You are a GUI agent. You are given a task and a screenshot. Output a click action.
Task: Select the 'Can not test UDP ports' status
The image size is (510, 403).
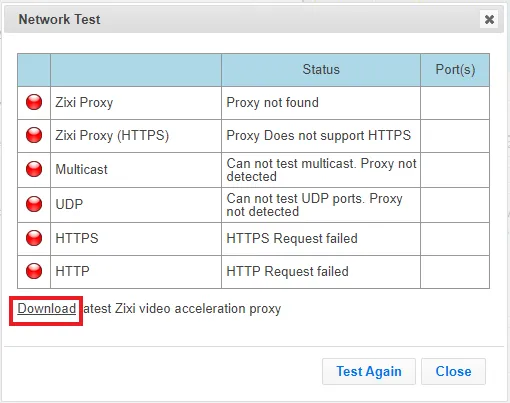pos(314,205)
